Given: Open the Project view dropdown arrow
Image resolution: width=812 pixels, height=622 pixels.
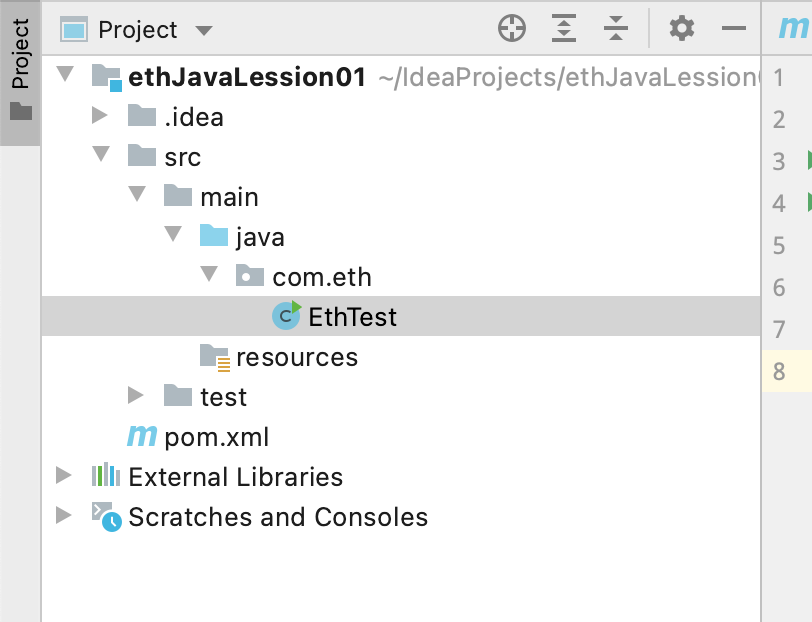Looking at the screenshot, I should [x=204, y=31].
